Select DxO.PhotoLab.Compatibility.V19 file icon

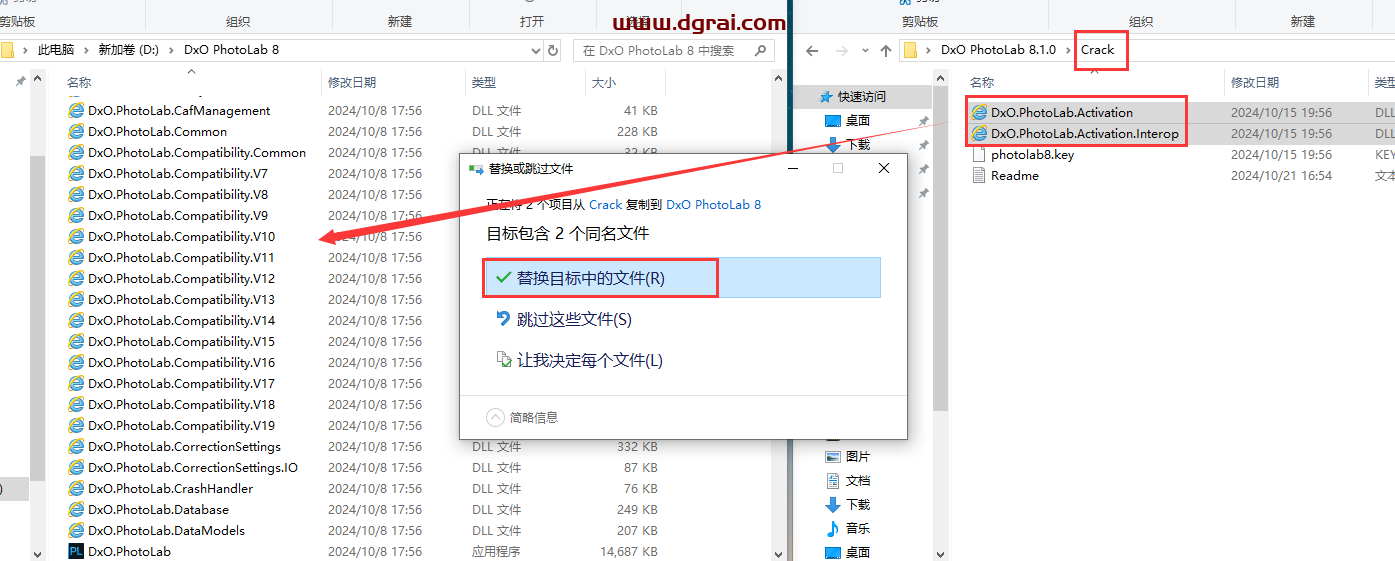coord(75,425)
